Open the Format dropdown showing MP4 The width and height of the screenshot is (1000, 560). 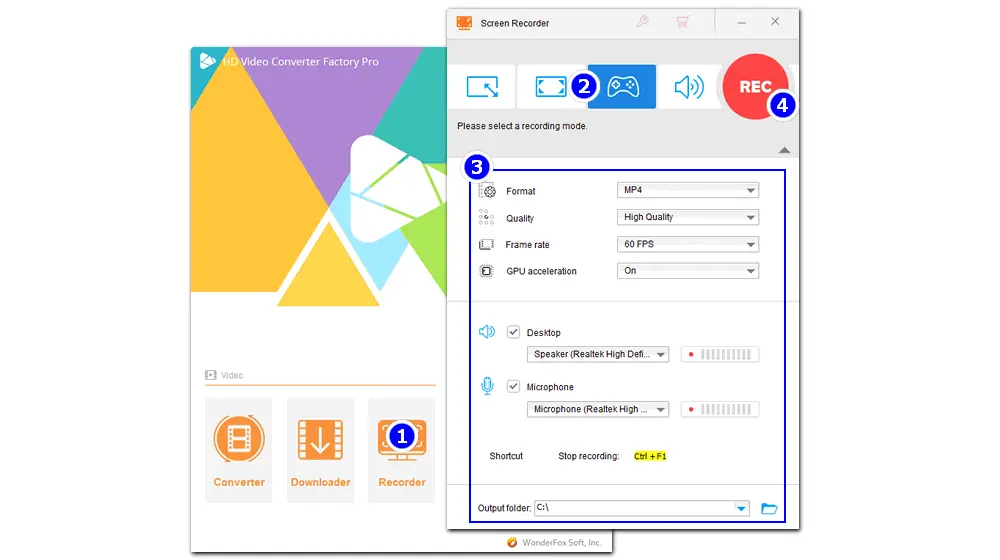click(x=688, y=190)
